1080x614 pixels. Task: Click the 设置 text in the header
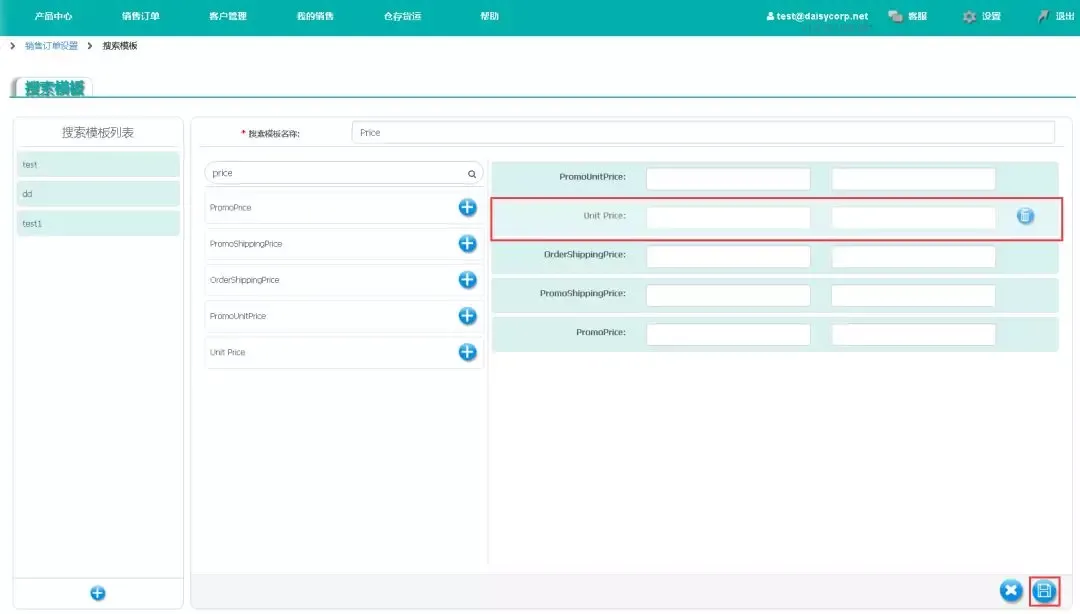pos(991,16)
